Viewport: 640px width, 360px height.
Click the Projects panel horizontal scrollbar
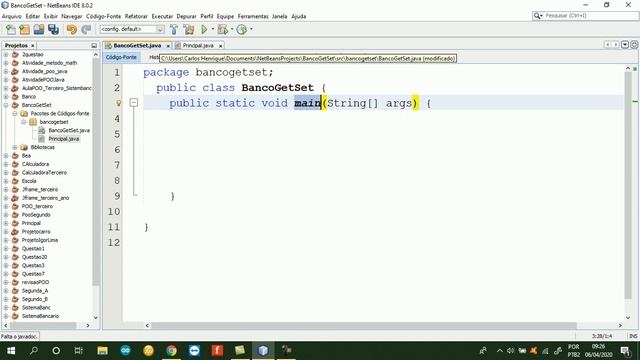(x=43, y=326)
